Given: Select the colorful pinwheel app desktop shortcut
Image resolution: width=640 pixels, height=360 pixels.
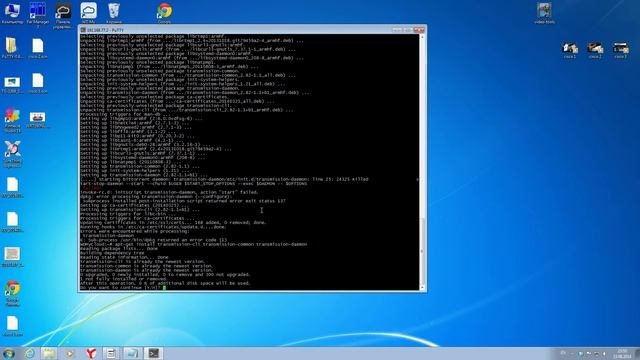Looking at the screenshot, I should [x=12, y=120].
